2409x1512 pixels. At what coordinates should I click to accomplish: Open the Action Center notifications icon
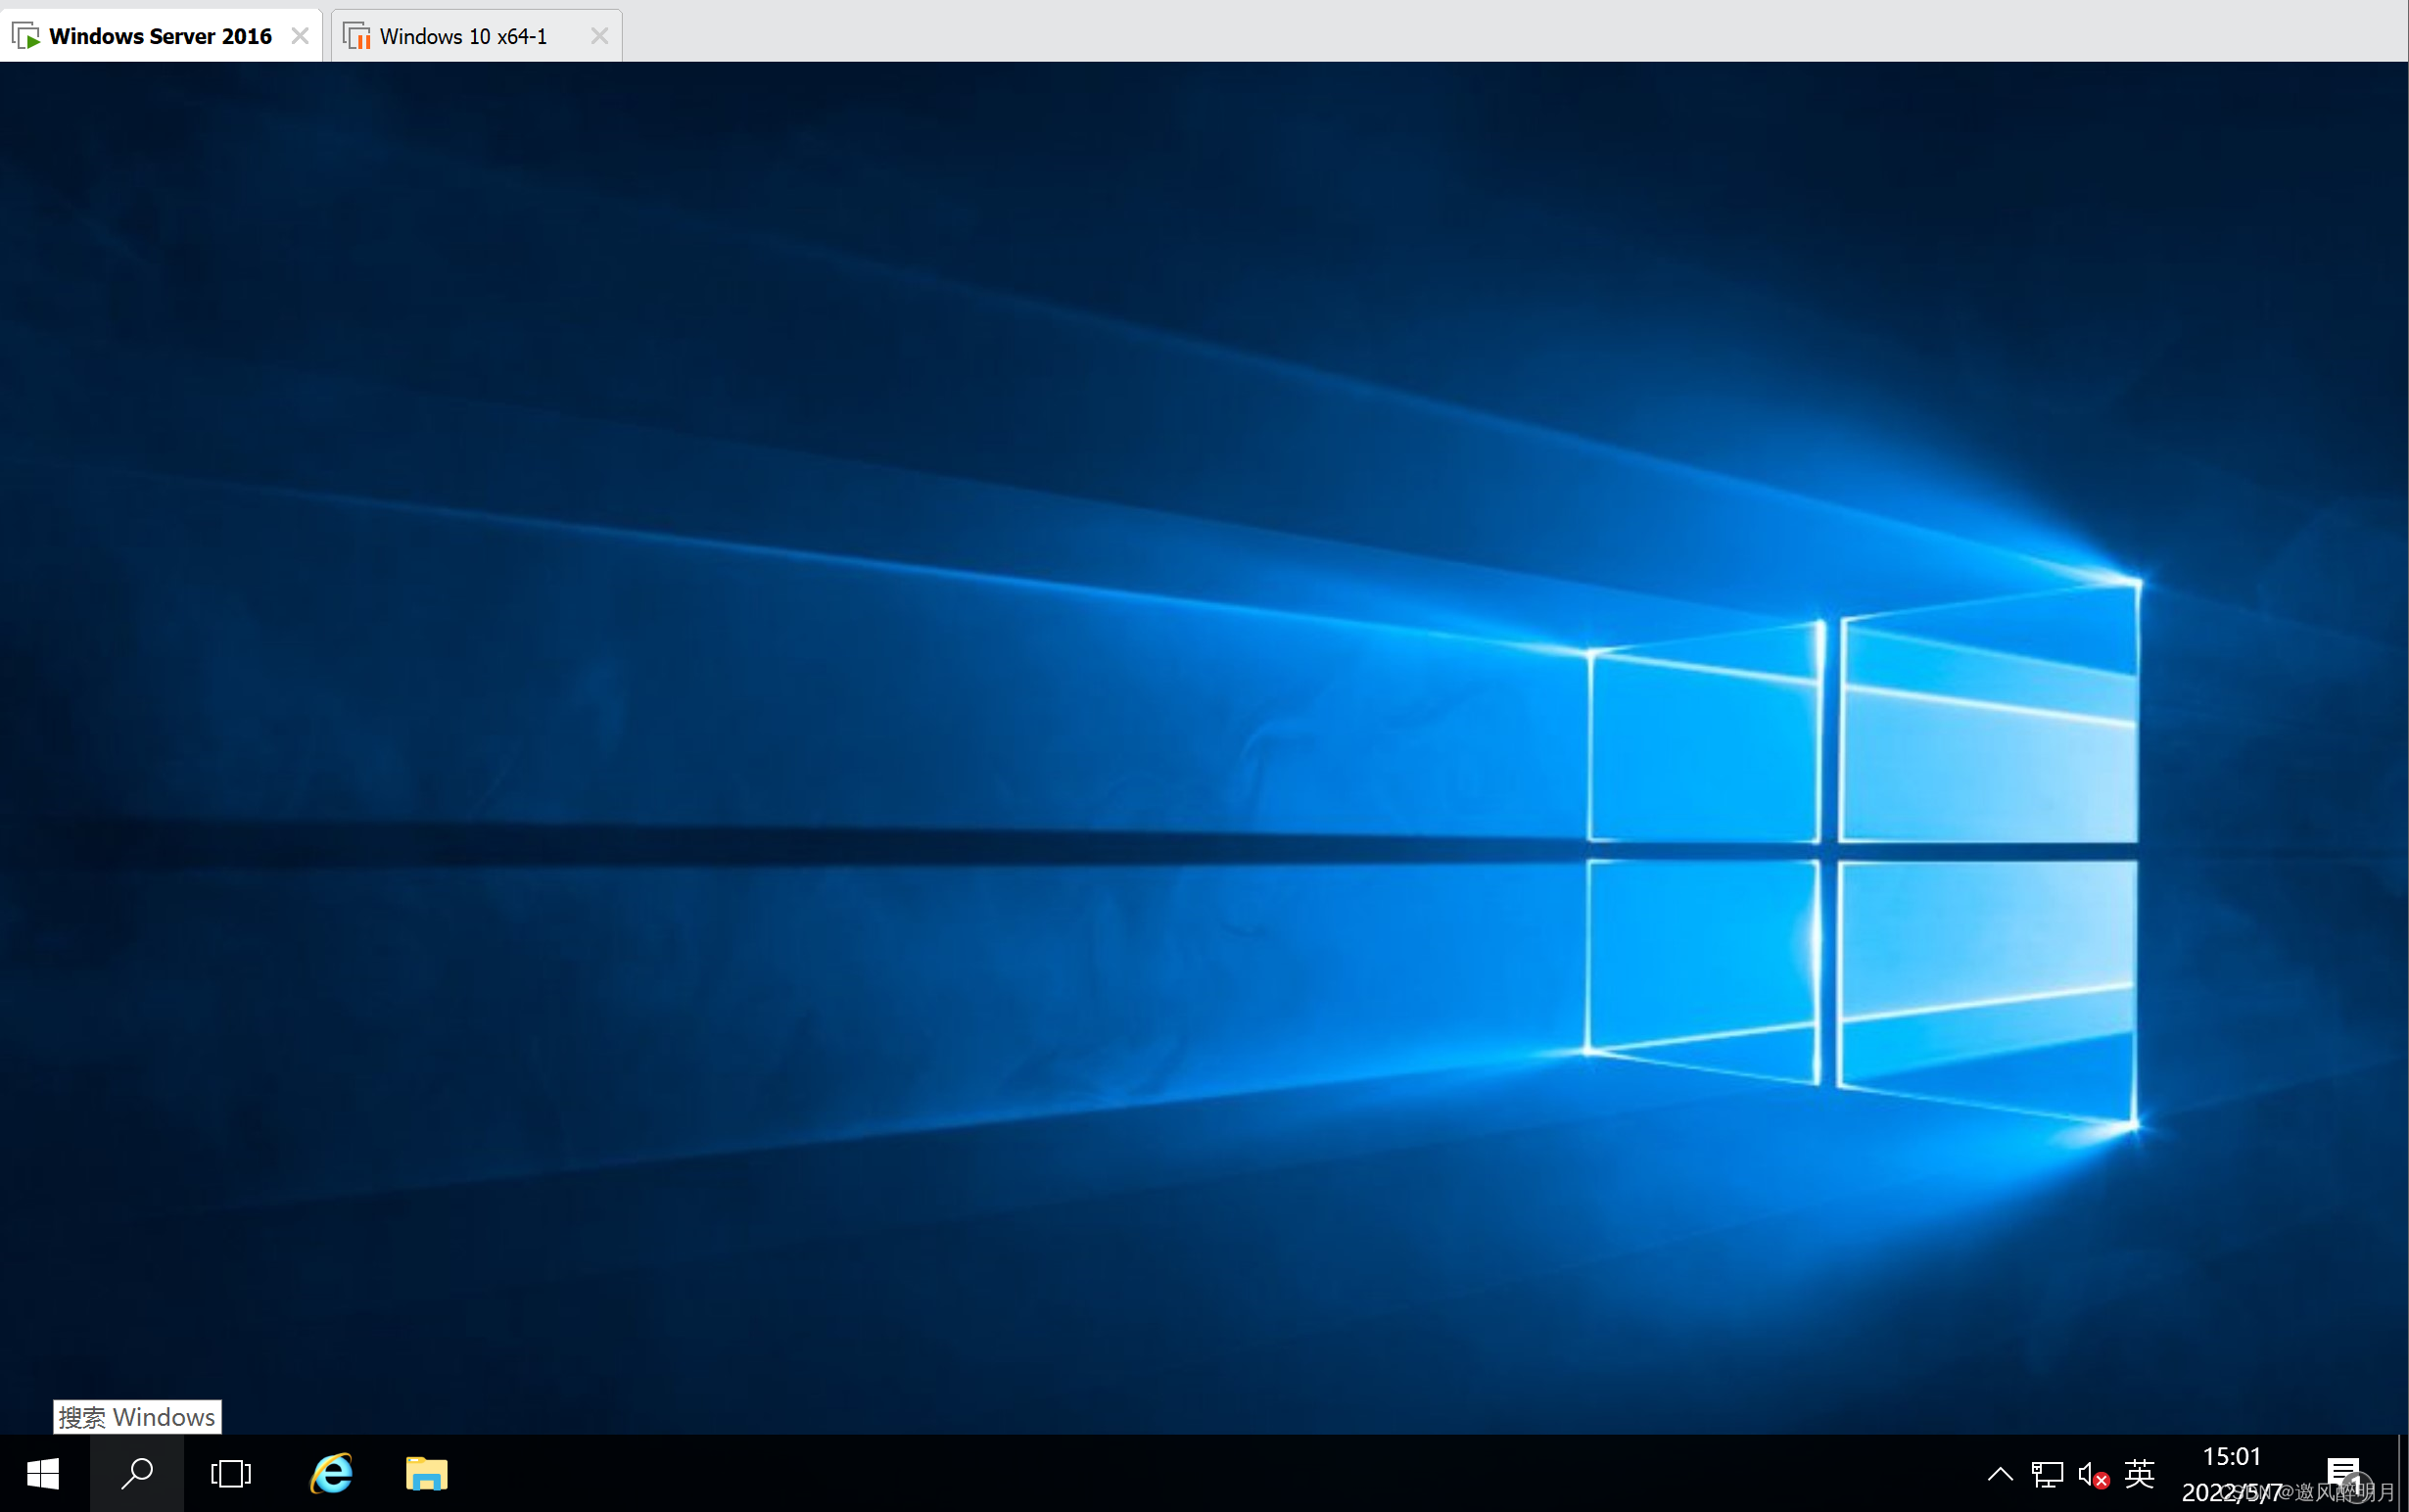pyautogui.click(x=2344, y=1474)
